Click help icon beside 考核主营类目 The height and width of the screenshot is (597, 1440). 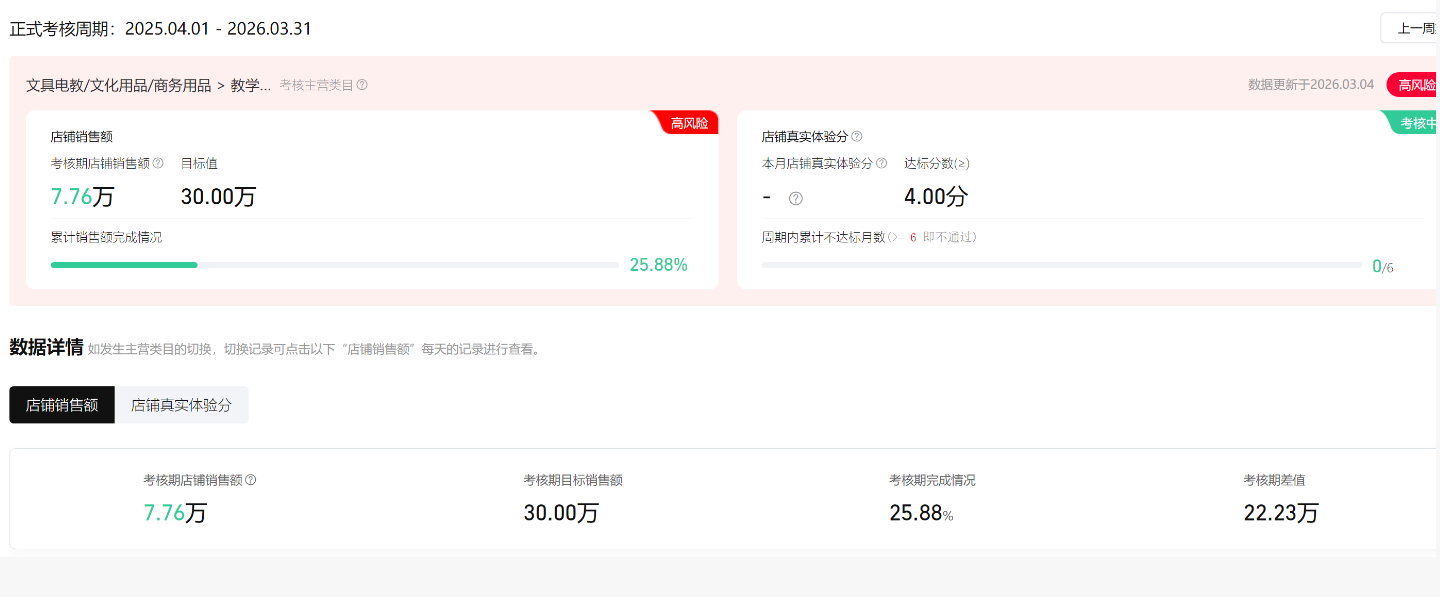click(x=362, y=85)
